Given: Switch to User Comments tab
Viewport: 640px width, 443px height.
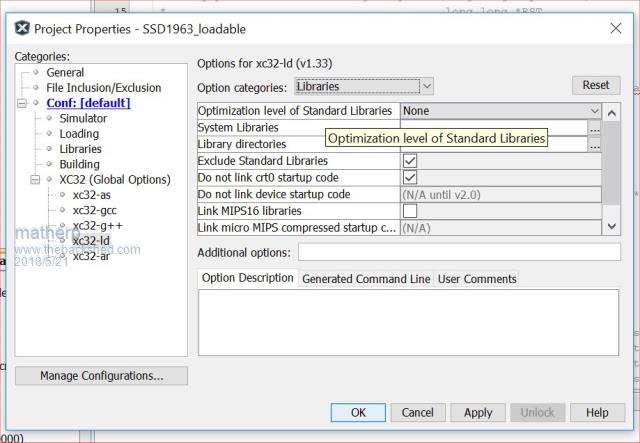Looking at the screenshot, I should tap(477, 279).
